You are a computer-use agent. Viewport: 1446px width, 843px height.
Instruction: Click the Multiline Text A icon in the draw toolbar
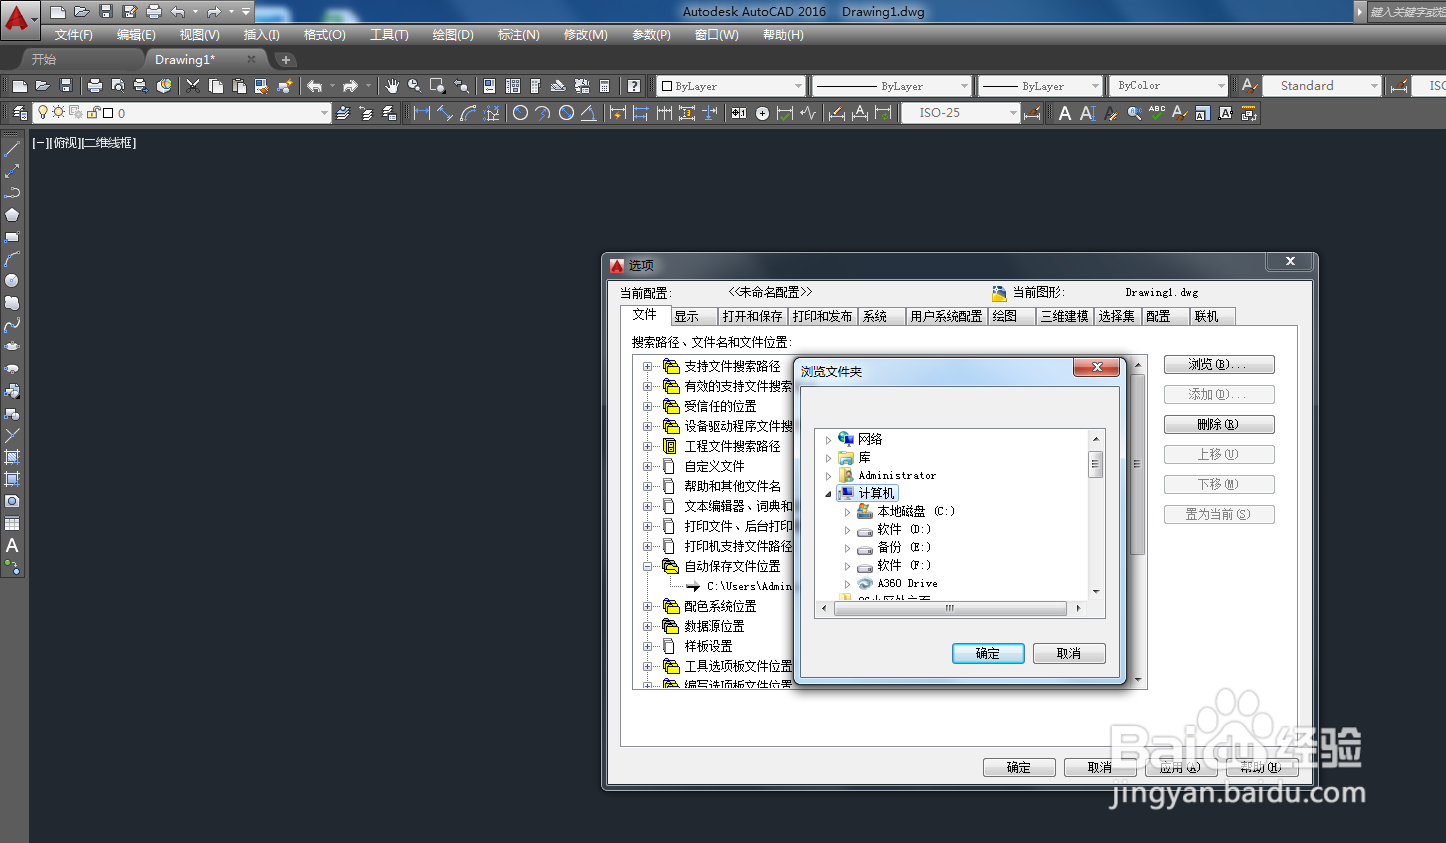12,546
